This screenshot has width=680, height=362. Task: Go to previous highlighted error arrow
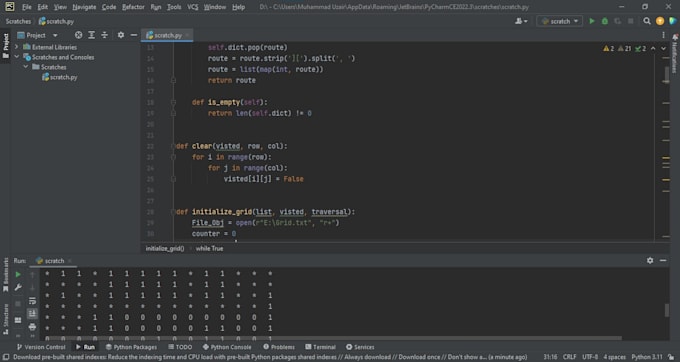[x=653, y=49]
